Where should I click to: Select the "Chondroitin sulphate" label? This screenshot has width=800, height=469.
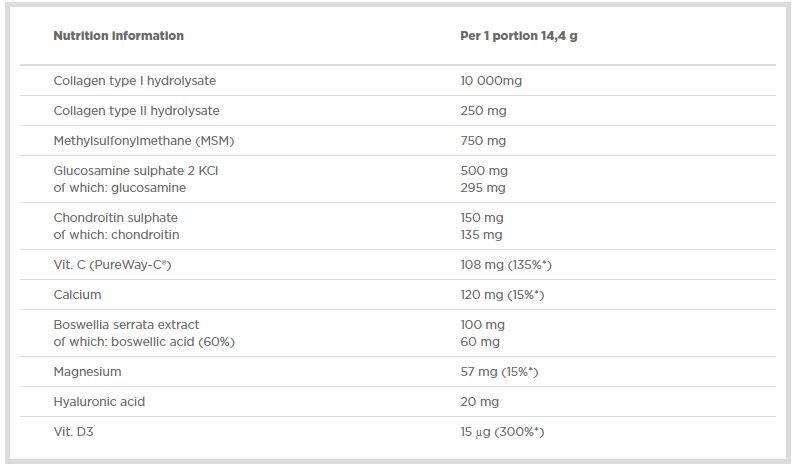point(115,218)
